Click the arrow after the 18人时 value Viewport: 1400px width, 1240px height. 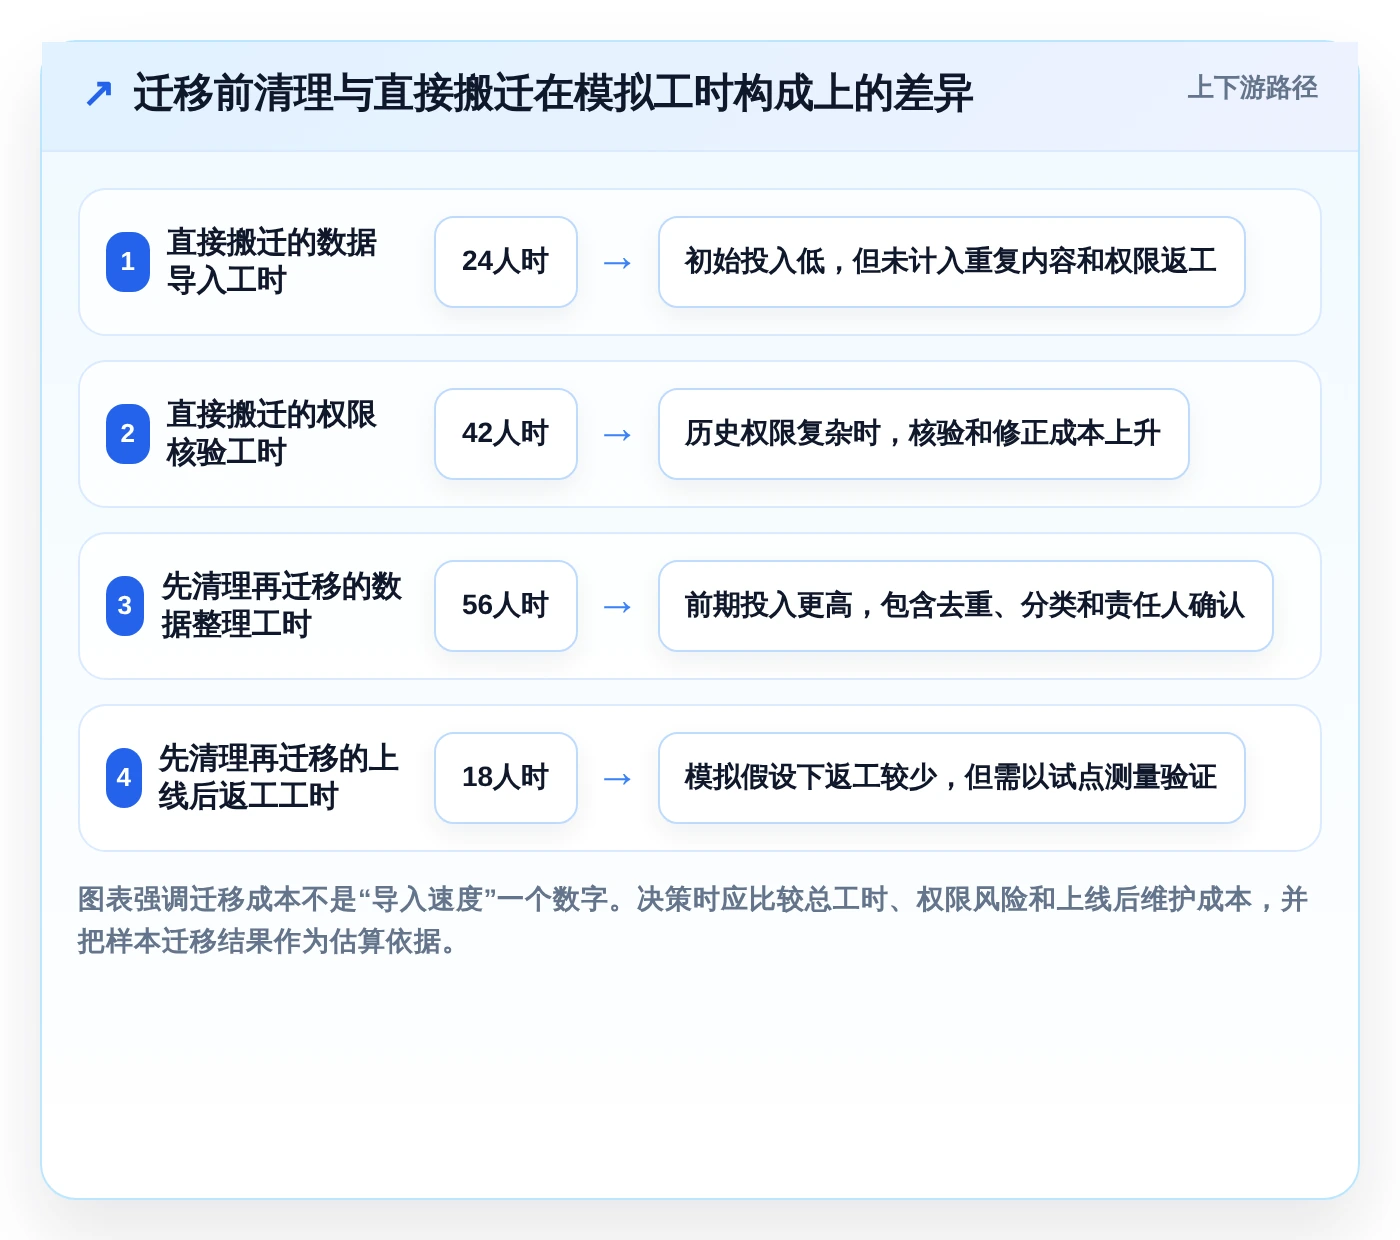pyautogui.click(x=617, y=779)
